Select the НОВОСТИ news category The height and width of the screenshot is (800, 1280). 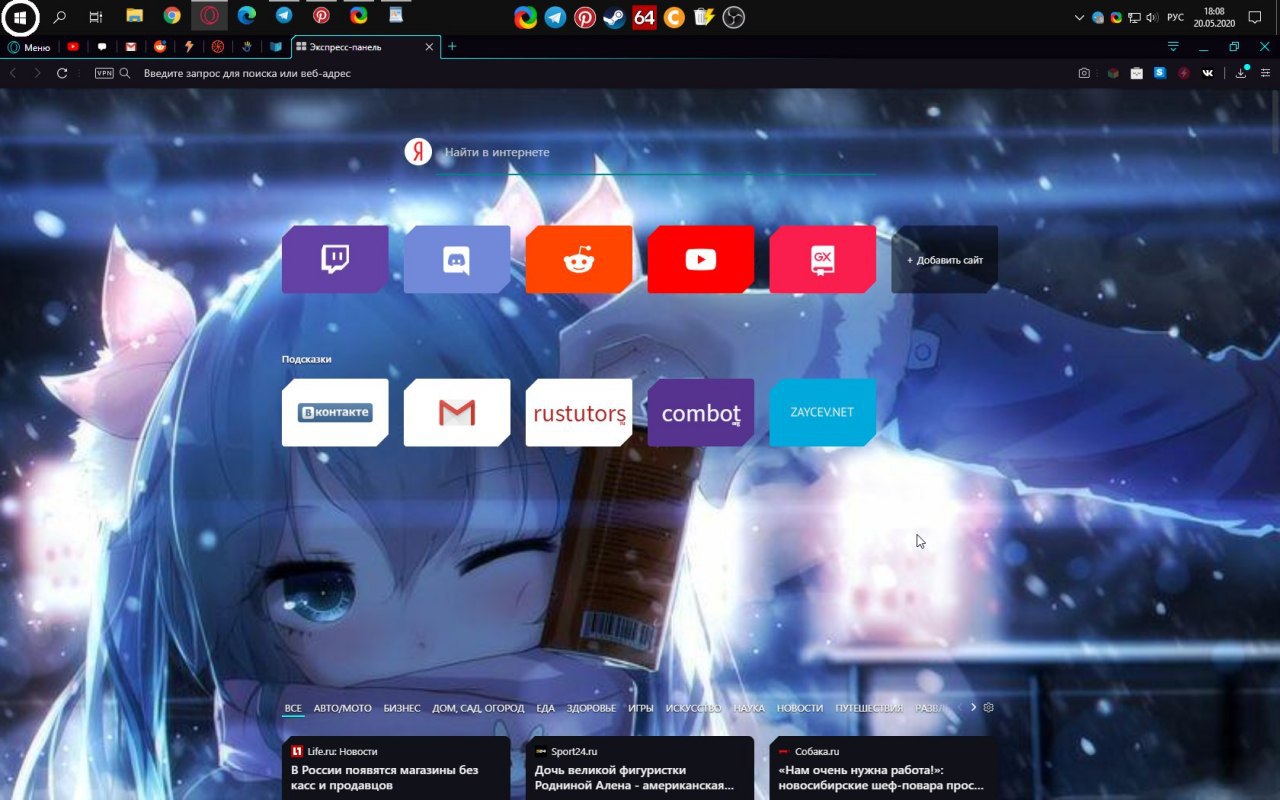800,708
